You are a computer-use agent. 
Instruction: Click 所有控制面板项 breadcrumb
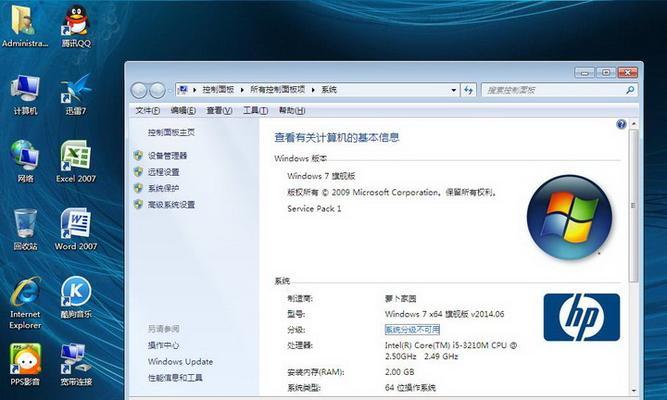[x=277, y=90]
